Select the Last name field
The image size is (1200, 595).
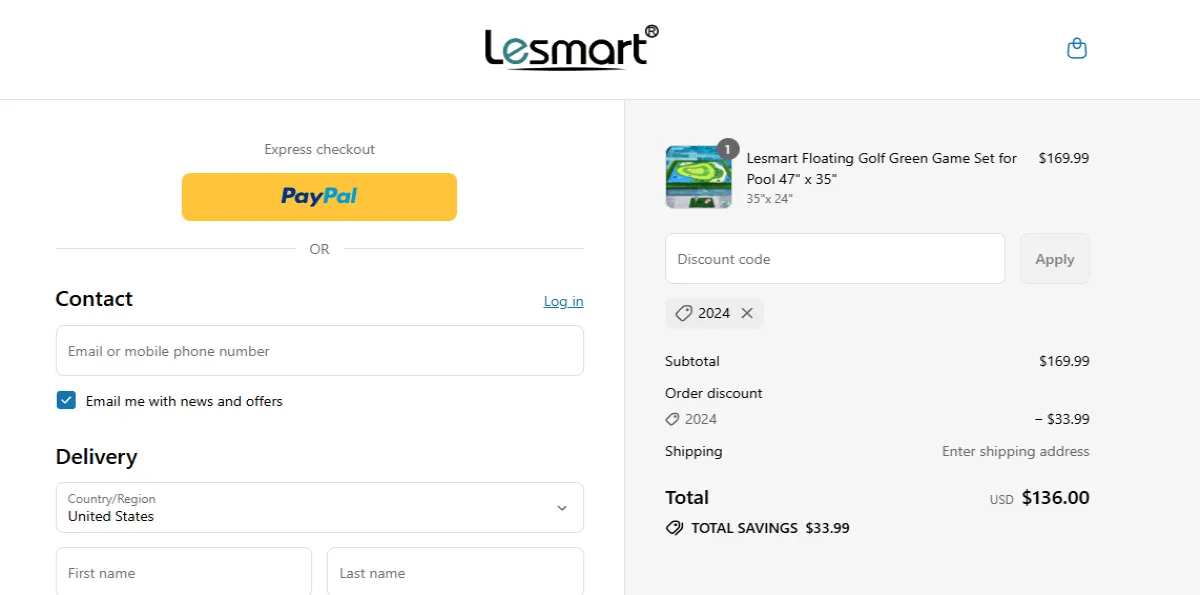coord(456,572)
